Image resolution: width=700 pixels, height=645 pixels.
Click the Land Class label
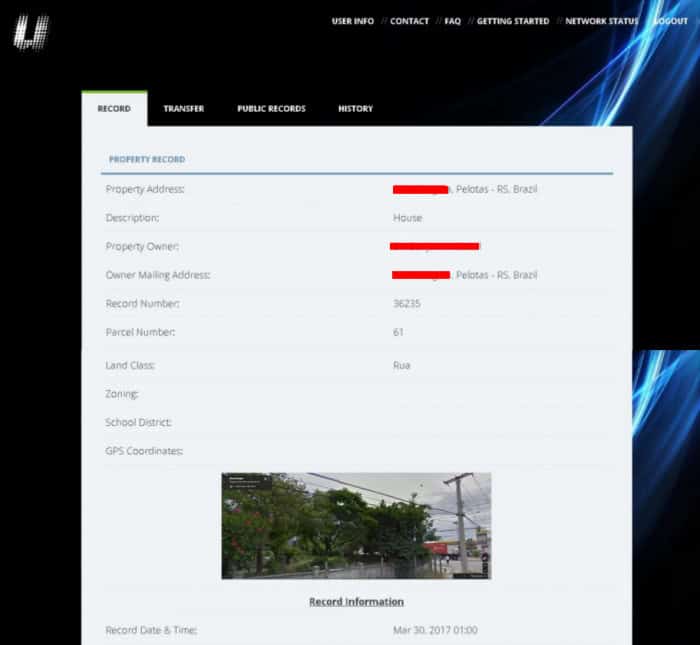[x=130, y=365]
